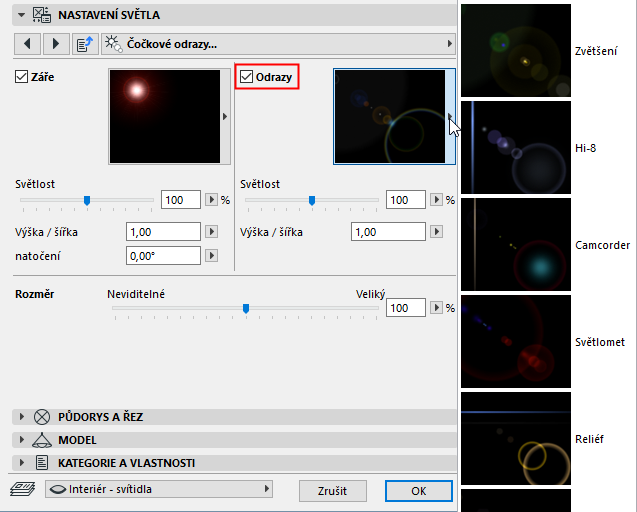Choose the Camcorder reflection preset
This screenshot has width=637, height=512.
point(516,245)
